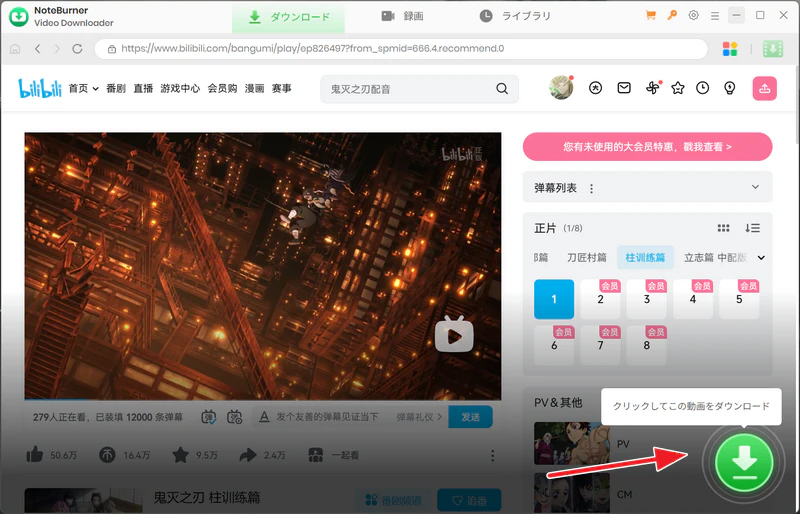800x514 pixels.
Task: Open 弹幕列表 three-dot options
Action: coord(591,189)
